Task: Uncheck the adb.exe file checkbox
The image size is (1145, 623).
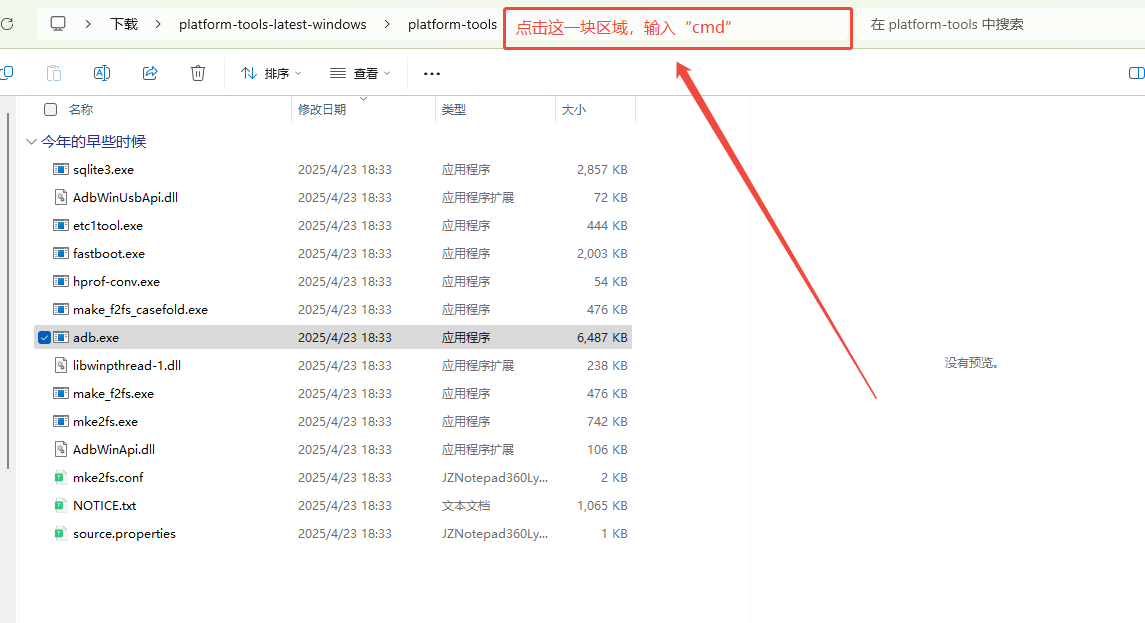Action: click(x=45, y=338)
